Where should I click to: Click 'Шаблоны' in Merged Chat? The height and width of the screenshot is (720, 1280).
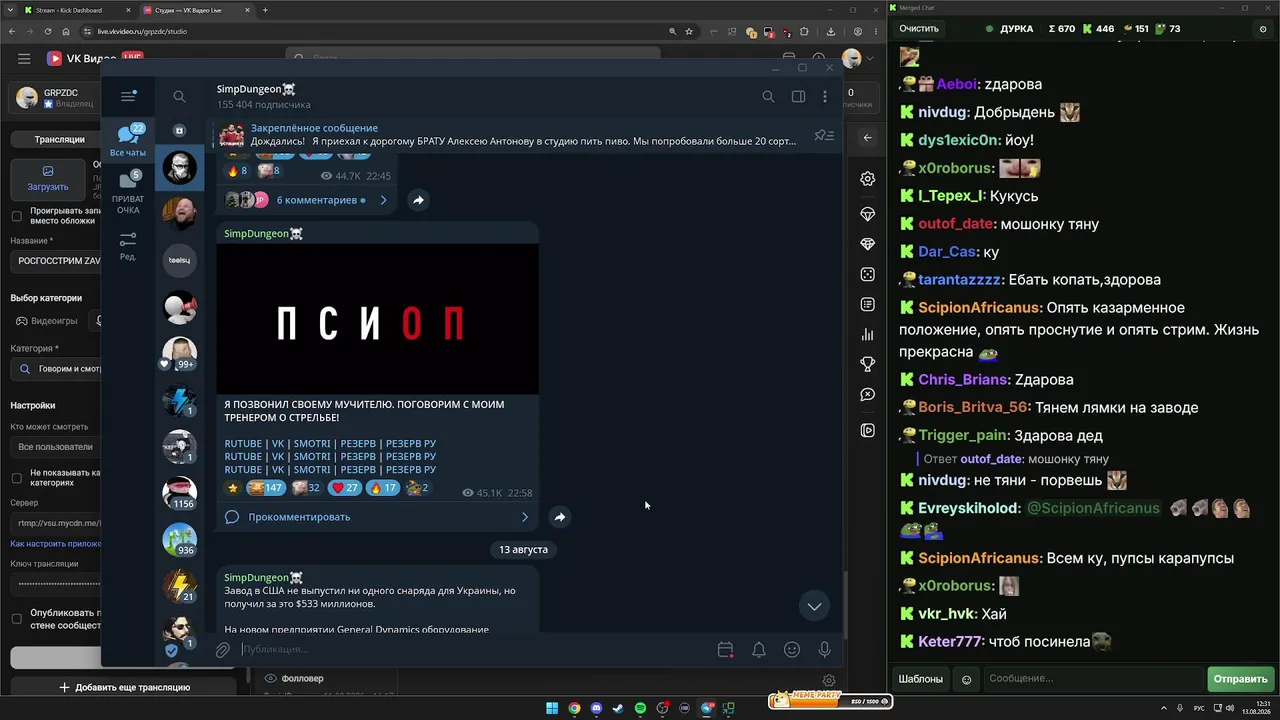click(x=920, y=679)
